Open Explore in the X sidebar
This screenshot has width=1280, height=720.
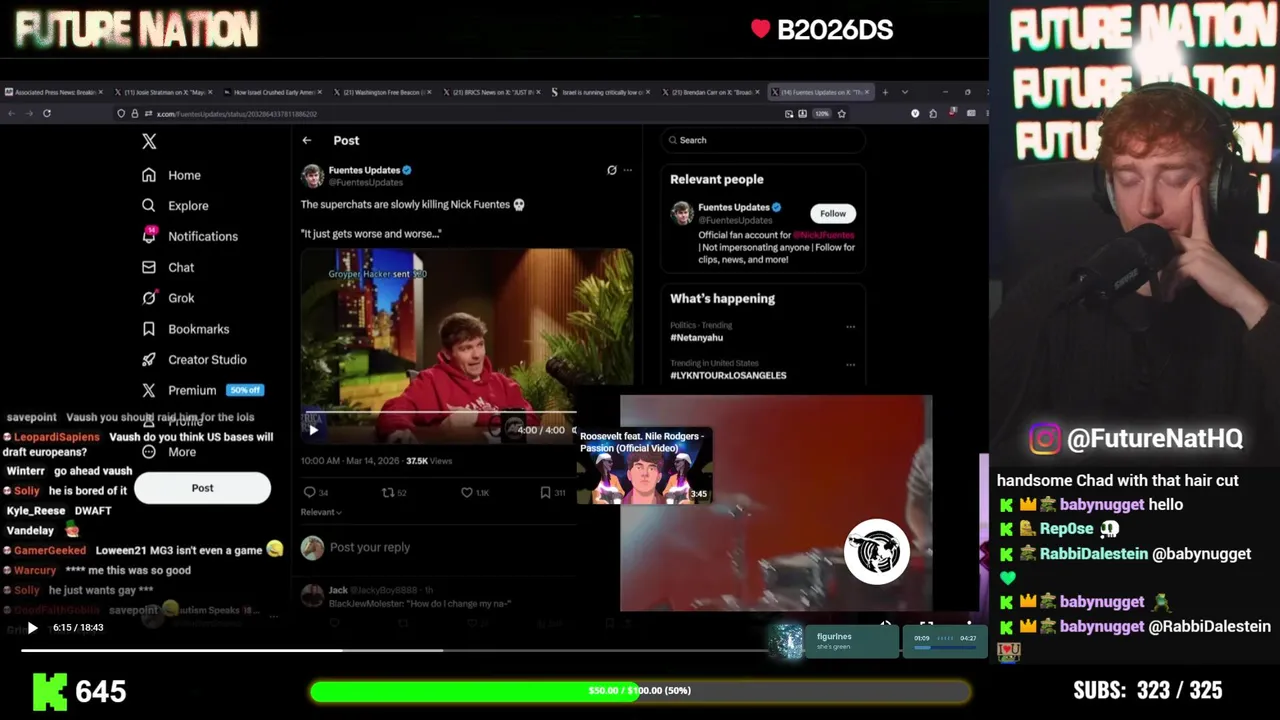pyautogui.click(x=175, y=206)
